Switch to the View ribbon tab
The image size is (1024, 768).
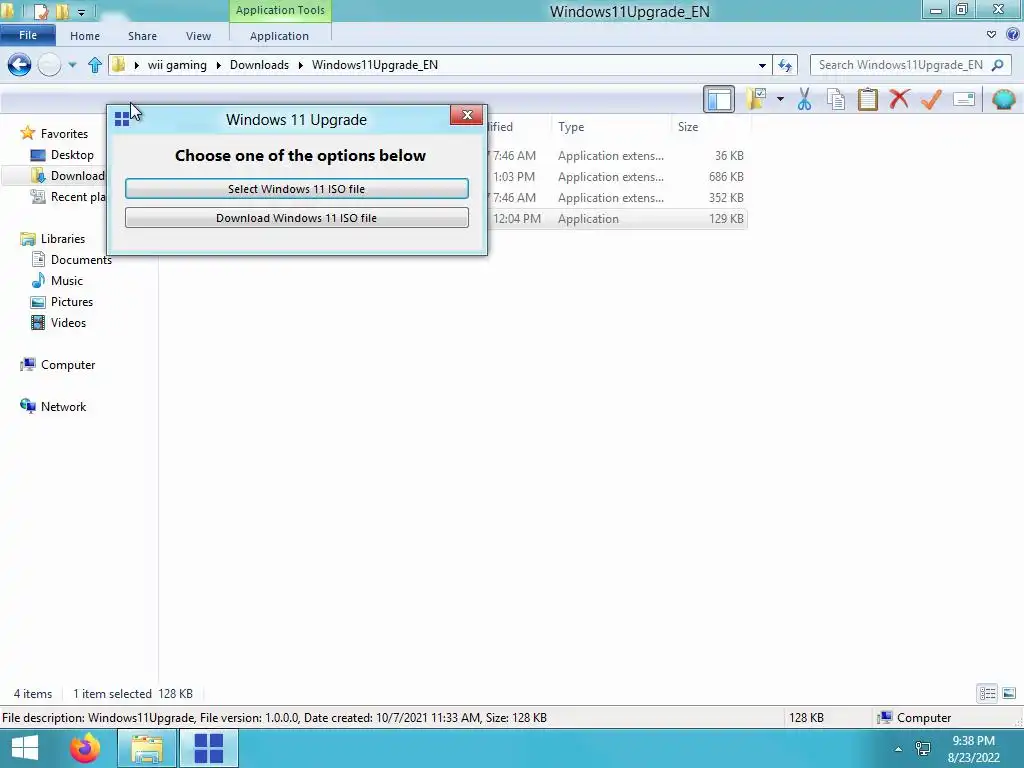[199, 36]
